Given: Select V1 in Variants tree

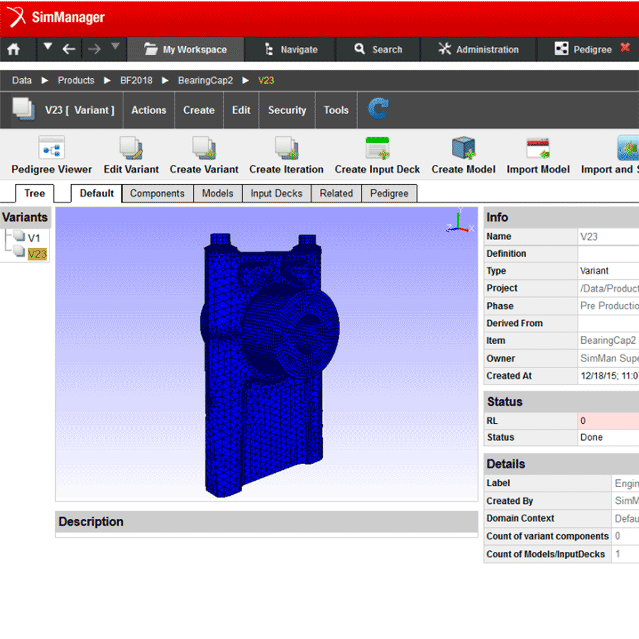Looking at the screenshot, I should coord(33,238).
